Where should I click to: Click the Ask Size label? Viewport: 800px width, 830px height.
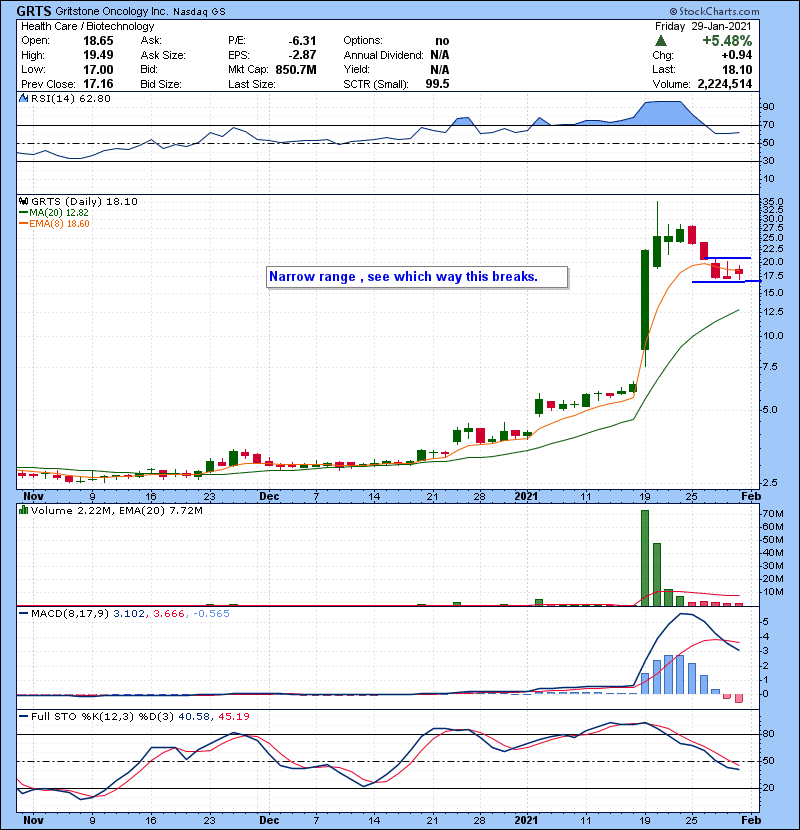(163, 55)
